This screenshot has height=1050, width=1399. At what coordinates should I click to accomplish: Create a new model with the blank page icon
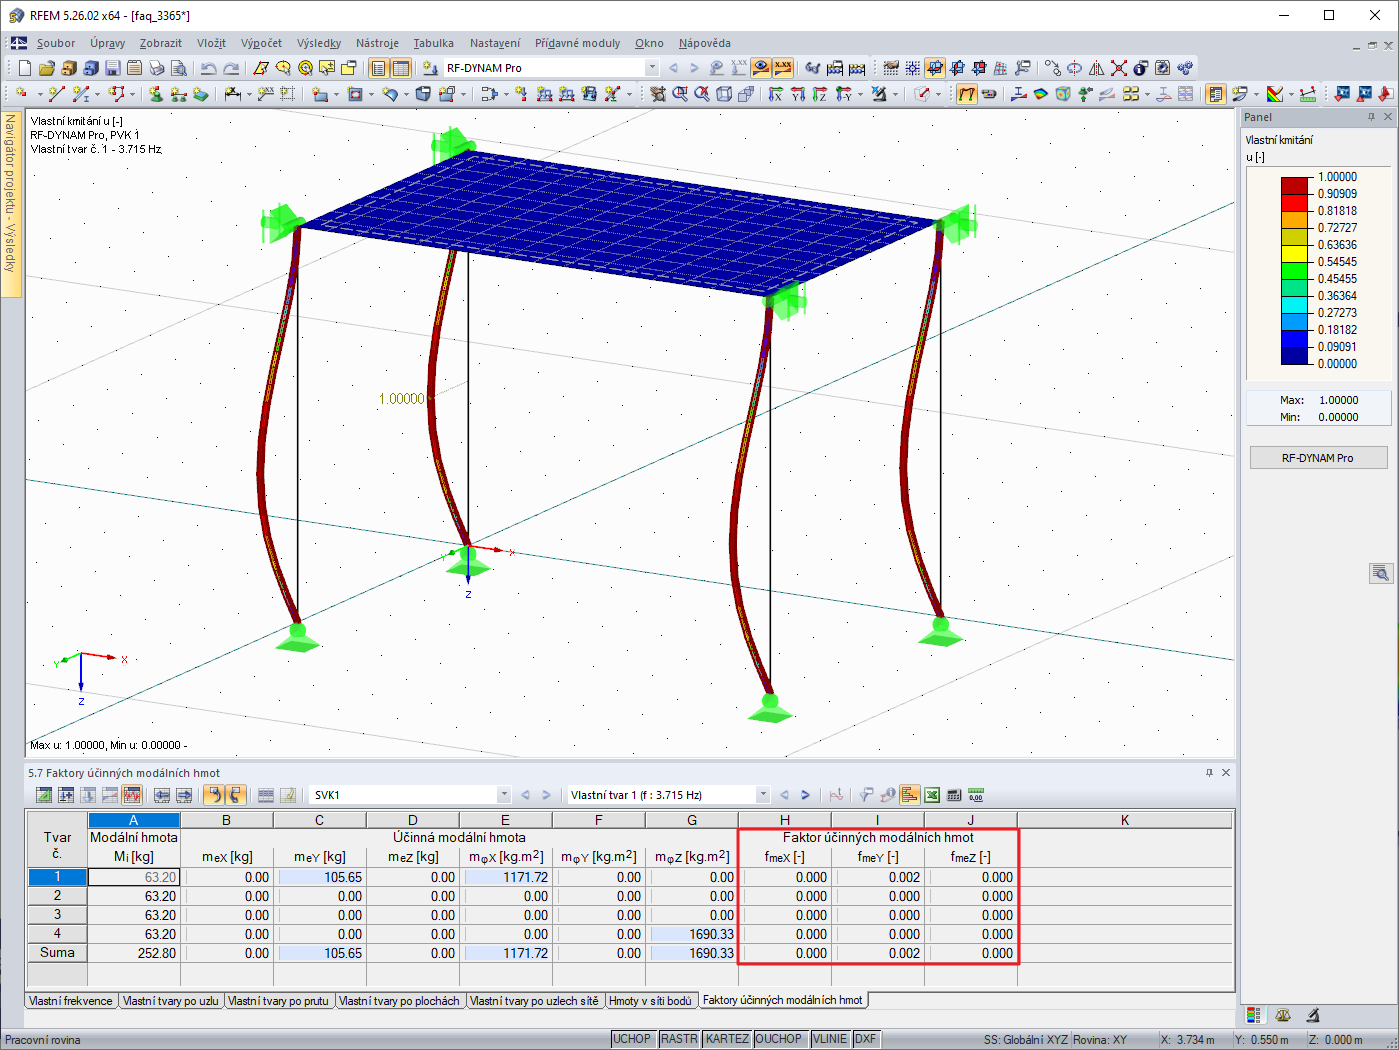point(25,68)
